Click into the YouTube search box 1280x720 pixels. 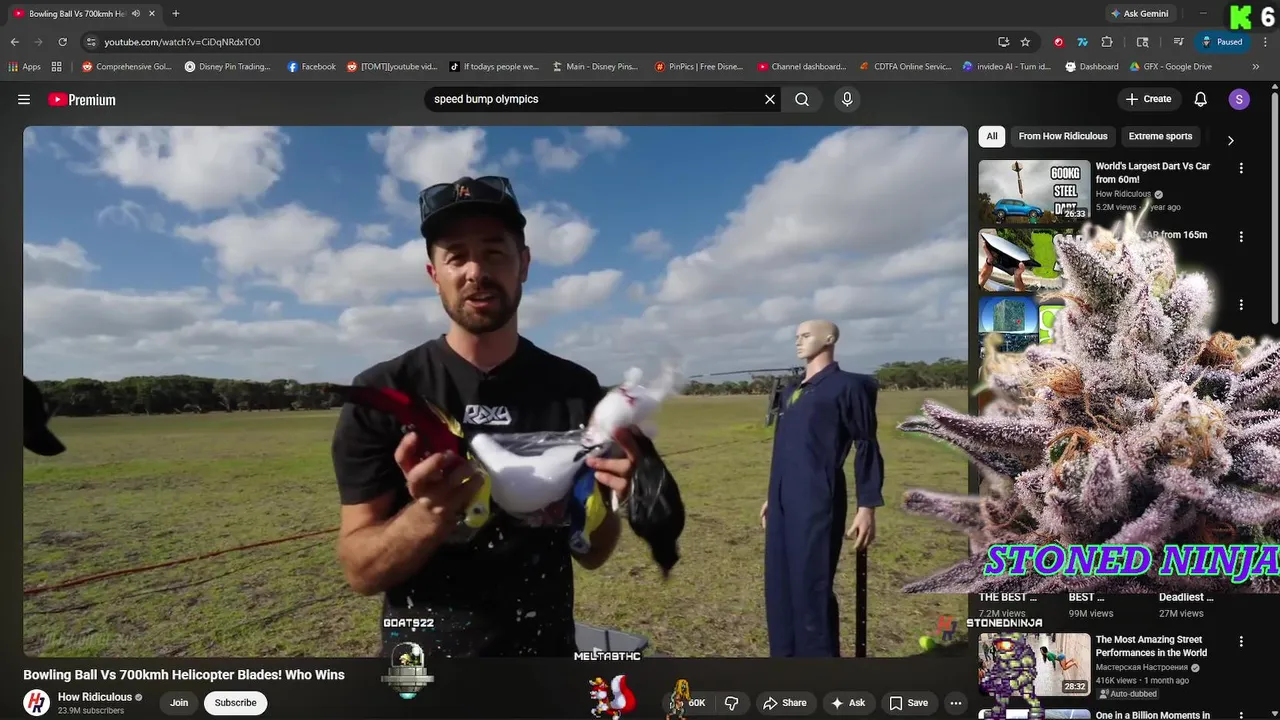pos(595,99)
